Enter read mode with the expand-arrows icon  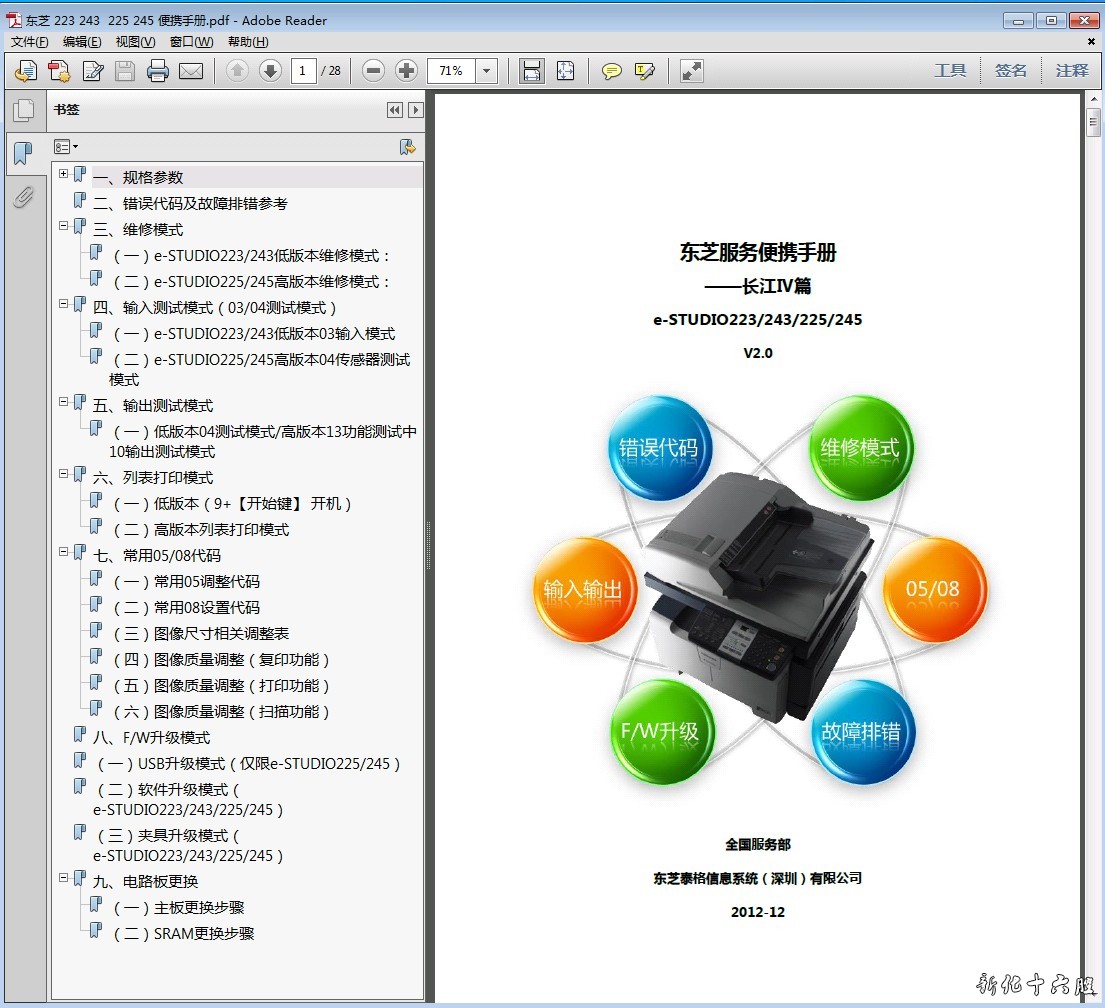click(691, 71)
